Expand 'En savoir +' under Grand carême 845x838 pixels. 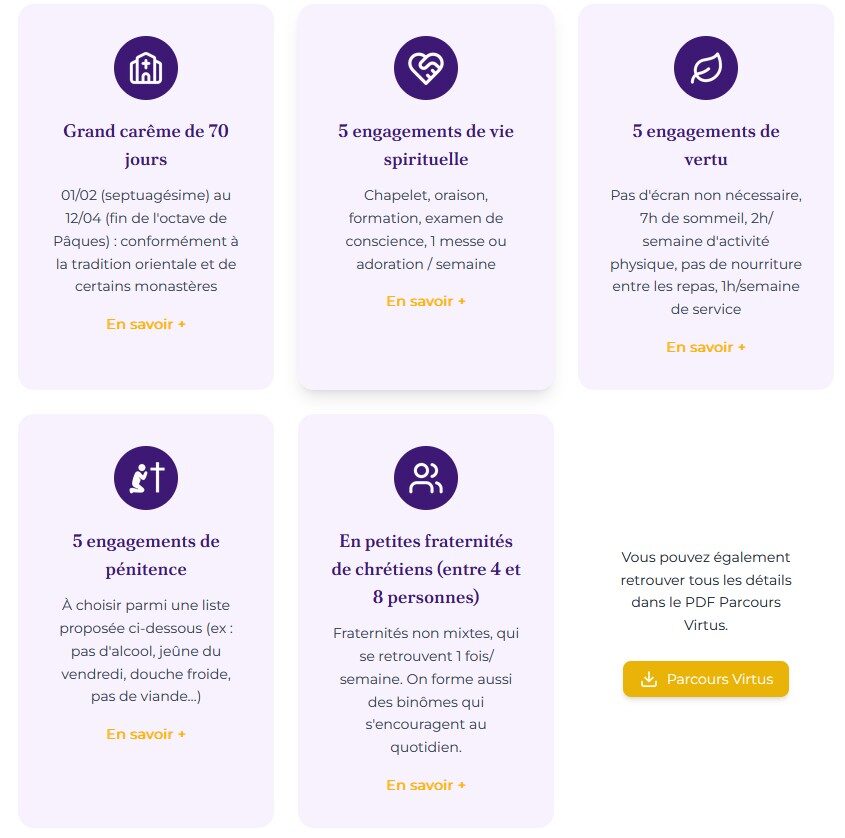coord(146,324)
